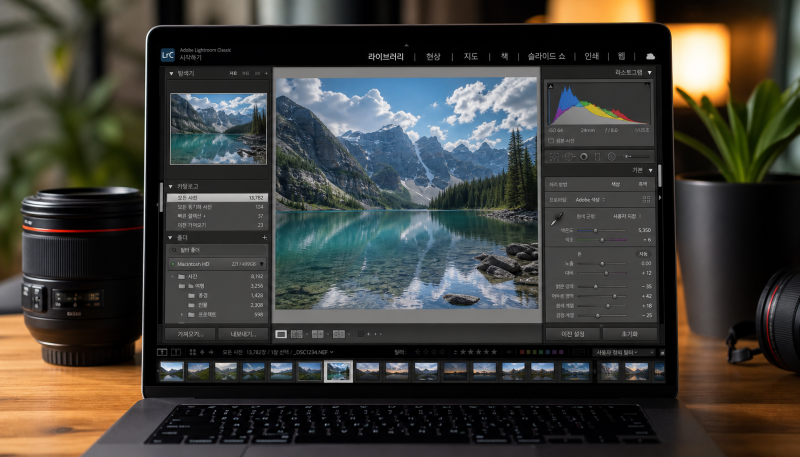Switch to the 인쇄 module
This screenshot has width=800, height=457.
pos(592,57)
